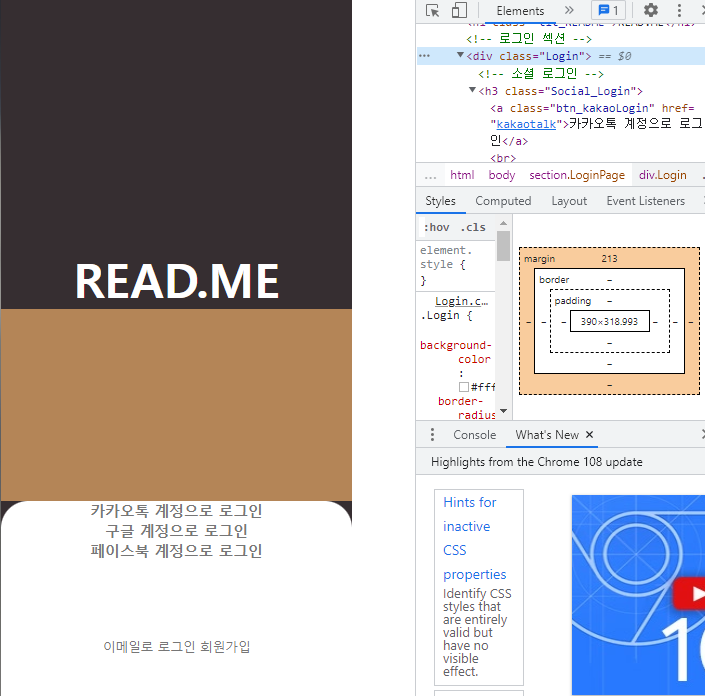Switch to the Computed tab
Screen dimensions: 705x696
pyautogui.click(x=503, y=201)
